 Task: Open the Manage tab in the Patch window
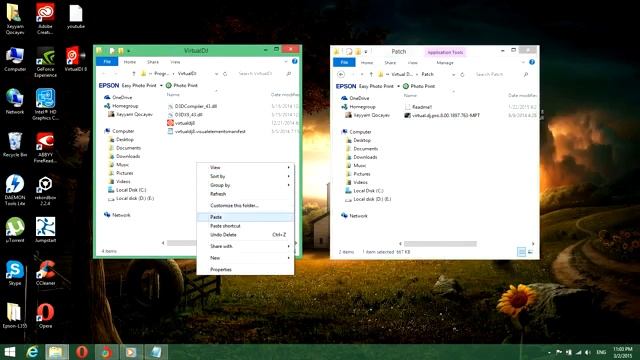click(445, 63)
